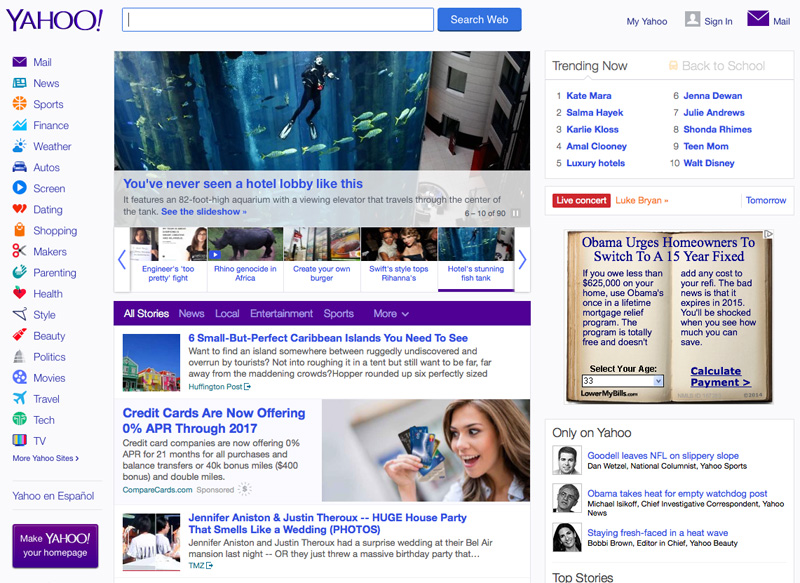800x583 pixels.
Task: Select the All Stories tab
Action: 146,314
